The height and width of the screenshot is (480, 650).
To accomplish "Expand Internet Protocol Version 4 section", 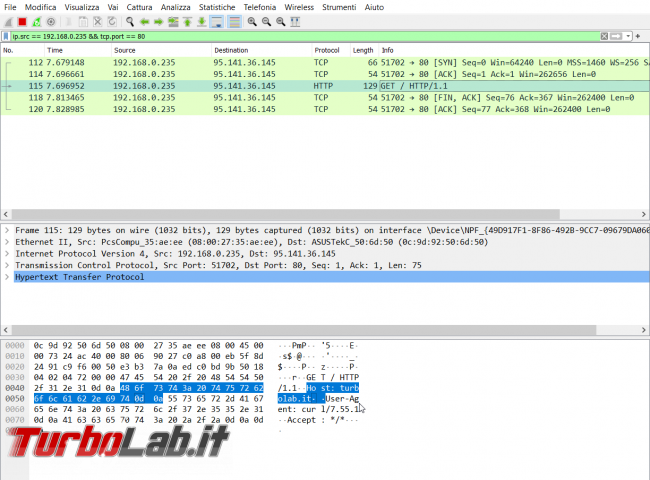I will click(7, 253).
